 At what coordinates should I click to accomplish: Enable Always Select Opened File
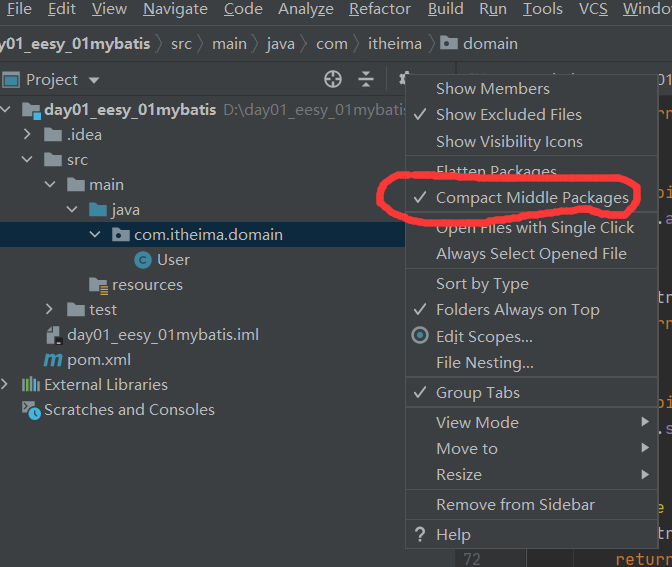(x=531, y=254)
